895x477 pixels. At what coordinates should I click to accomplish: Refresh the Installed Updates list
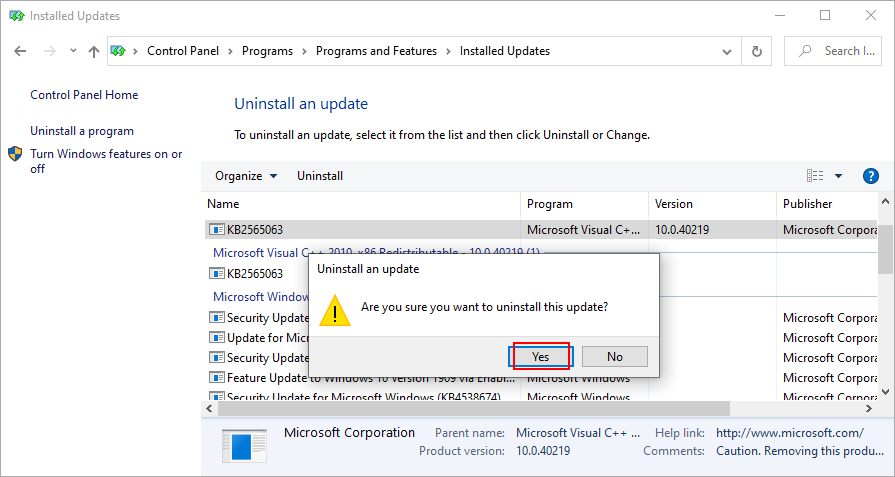click(756, 51)
